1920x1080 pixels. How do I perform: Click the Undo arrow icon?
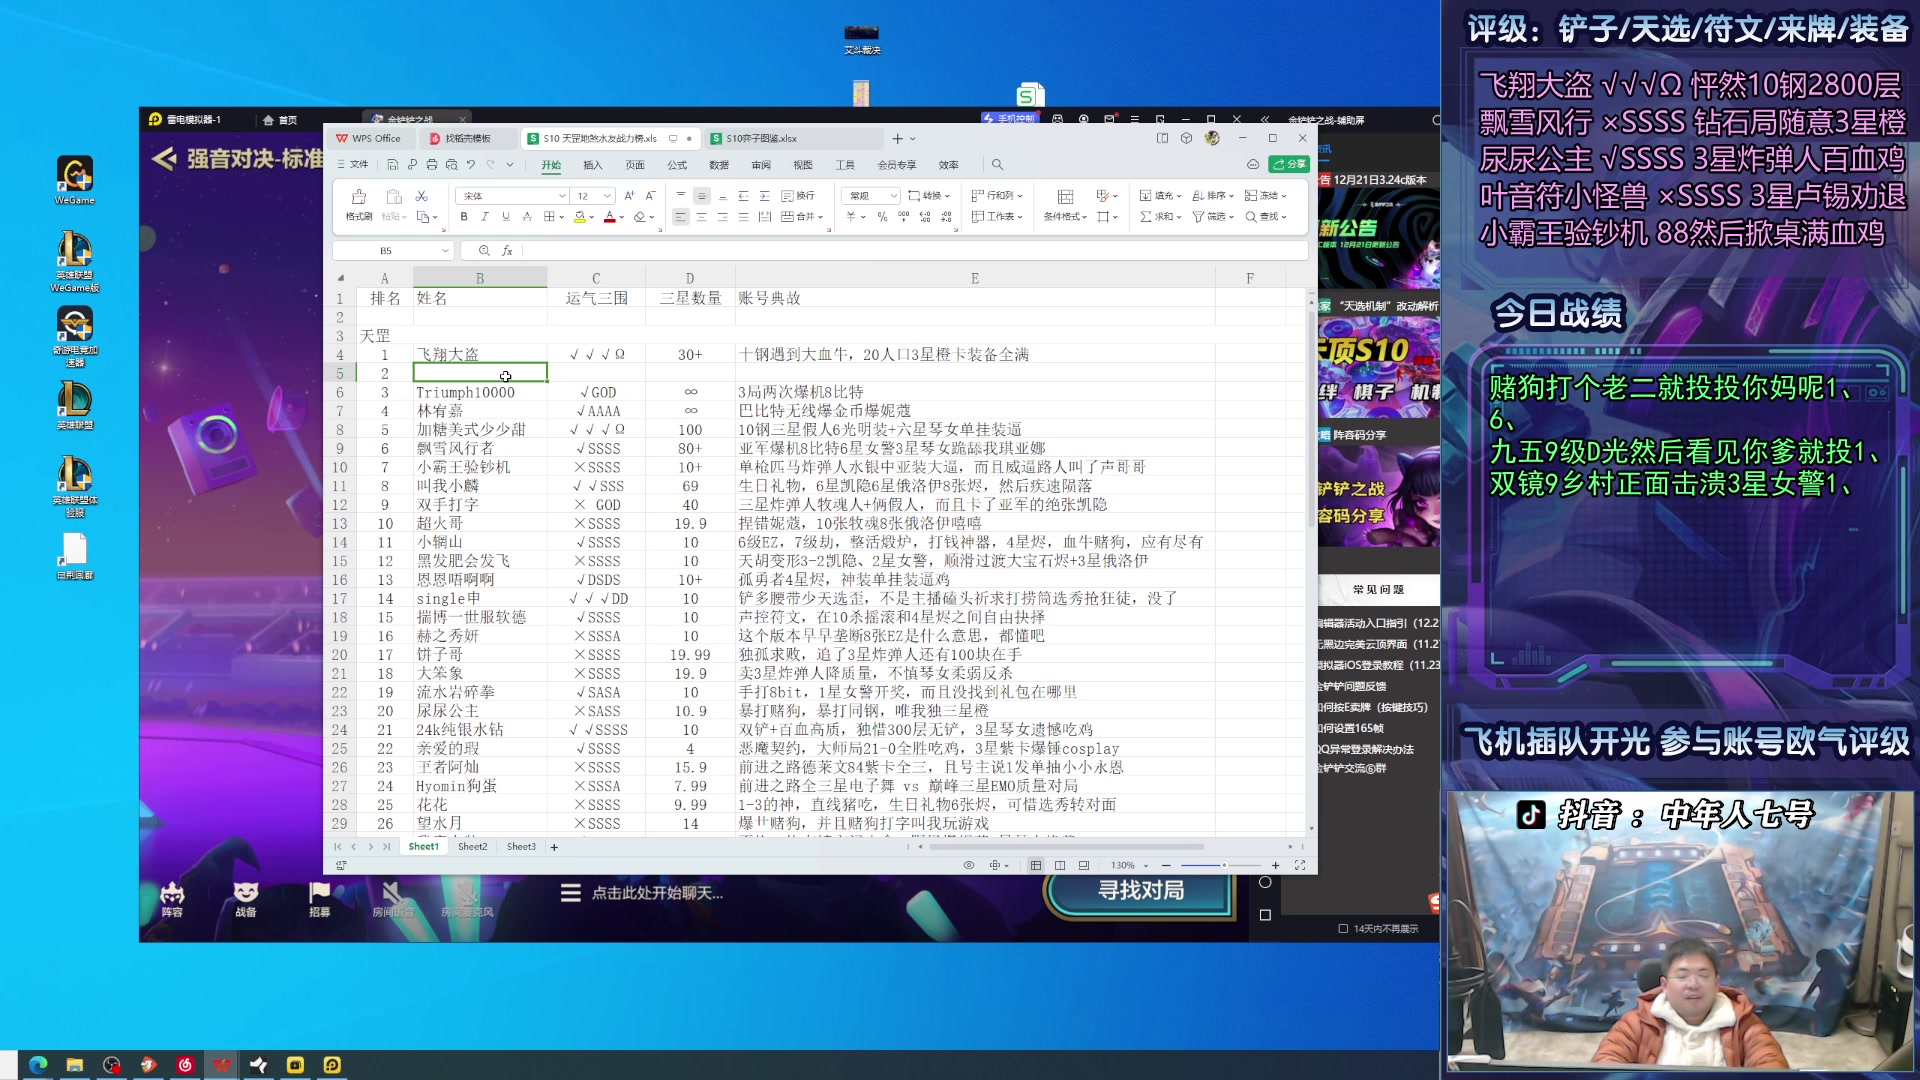pos(470,165)
